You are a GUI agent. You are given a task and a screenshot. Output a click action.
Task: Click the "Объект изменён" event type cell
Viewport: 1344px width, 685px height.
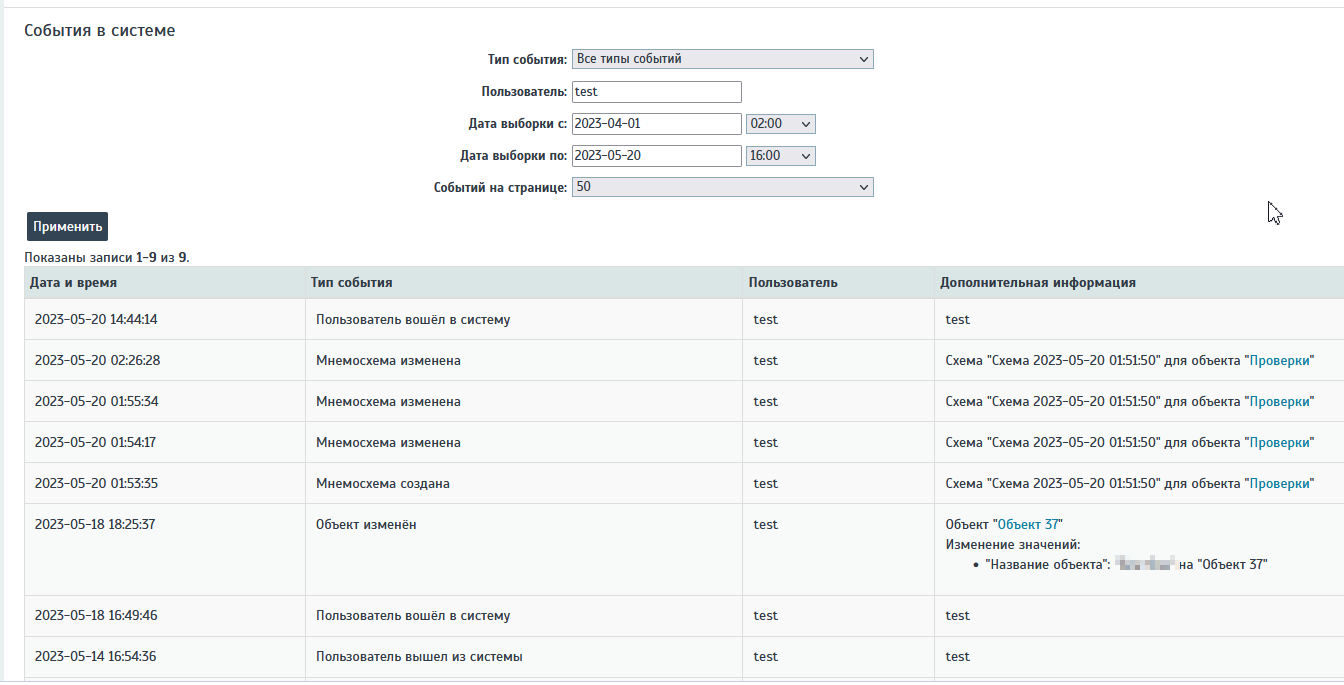366,525
